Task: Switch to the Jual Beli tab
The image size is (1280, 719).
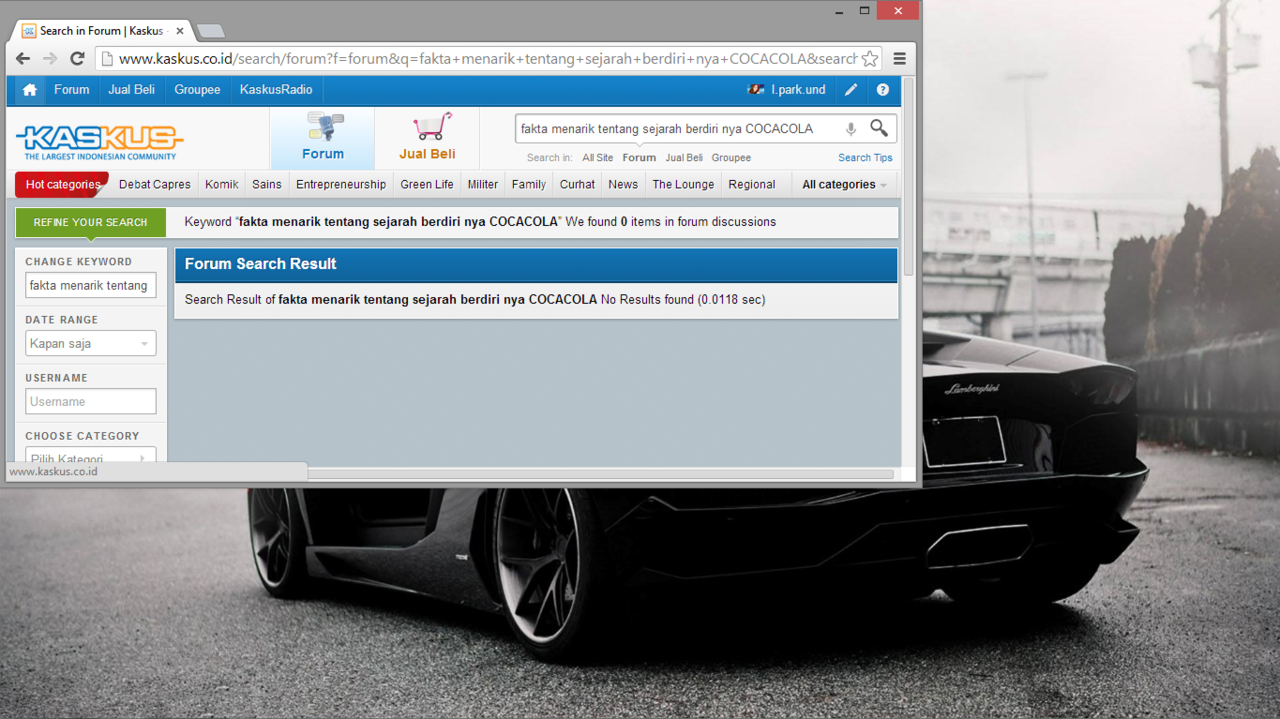Action: 427,138
